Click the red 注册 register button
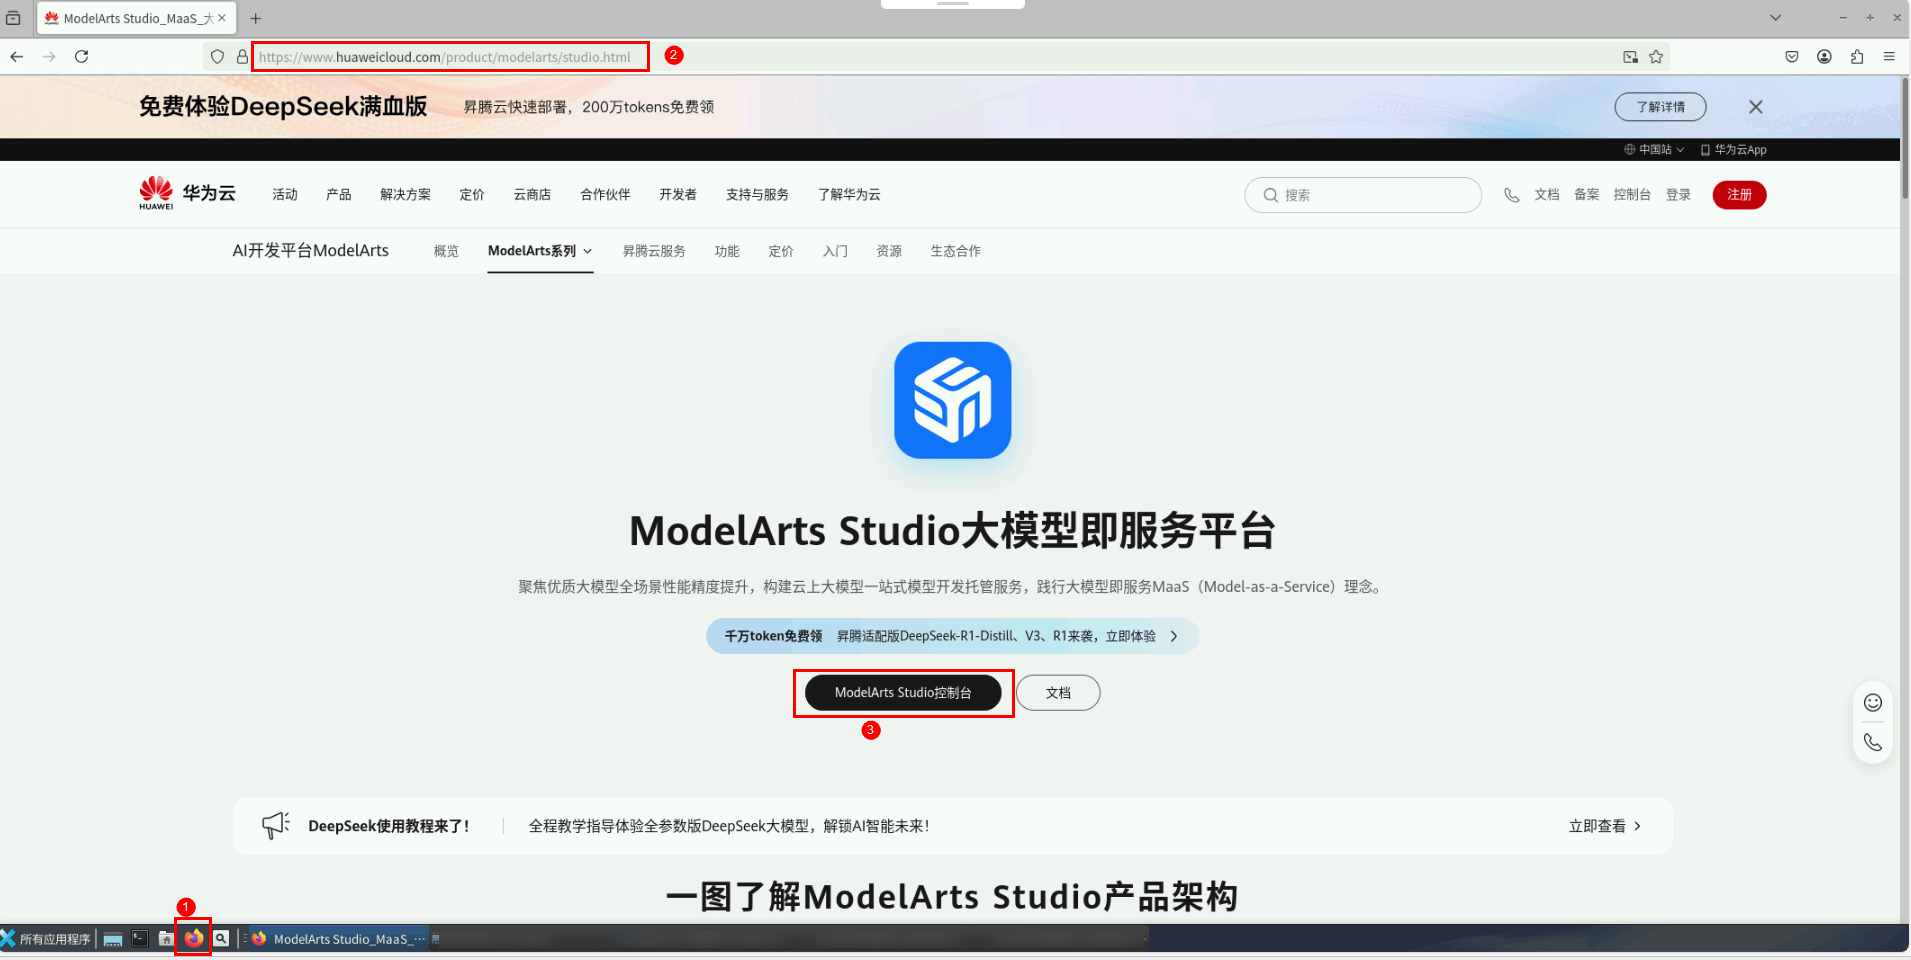 [1739, 194]
